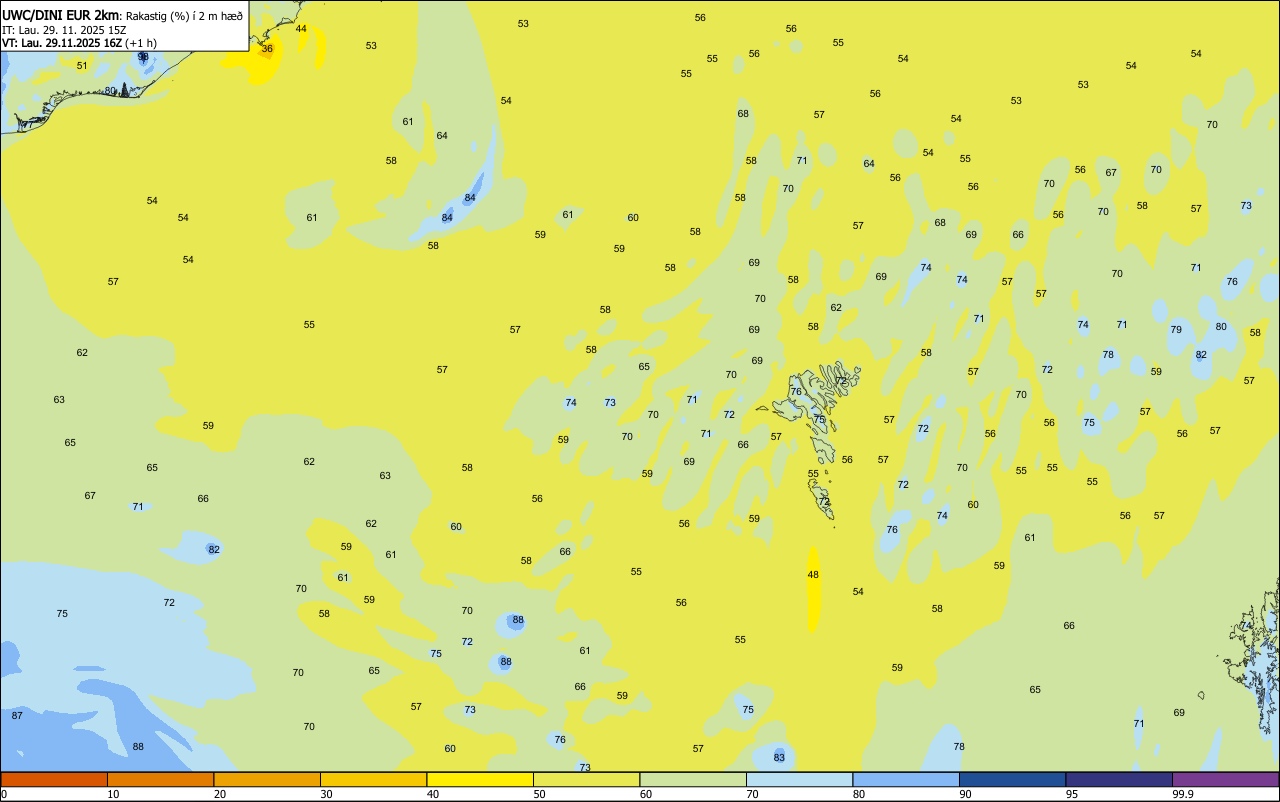1280x802 pixels.
Task: Click the humidity value 44 on the map
Action: coord(301,28)
